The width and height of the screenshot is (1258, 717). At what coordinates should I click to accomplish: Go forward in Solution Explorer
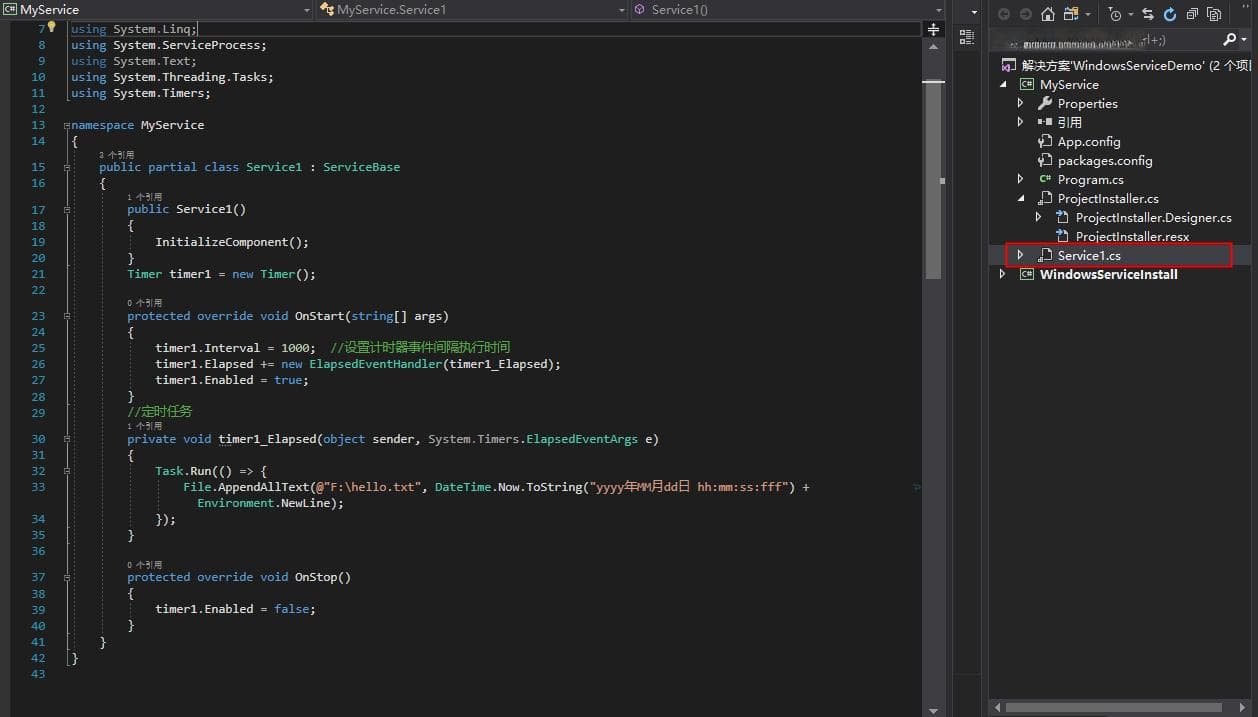pyautogui.click(x=1026, y=14)
